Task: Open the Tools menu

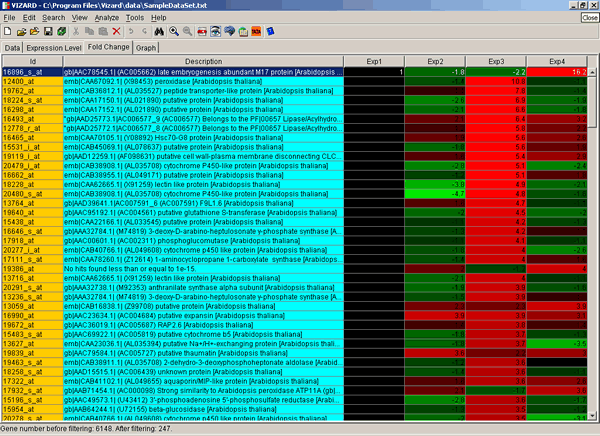Action: (135, 18)
